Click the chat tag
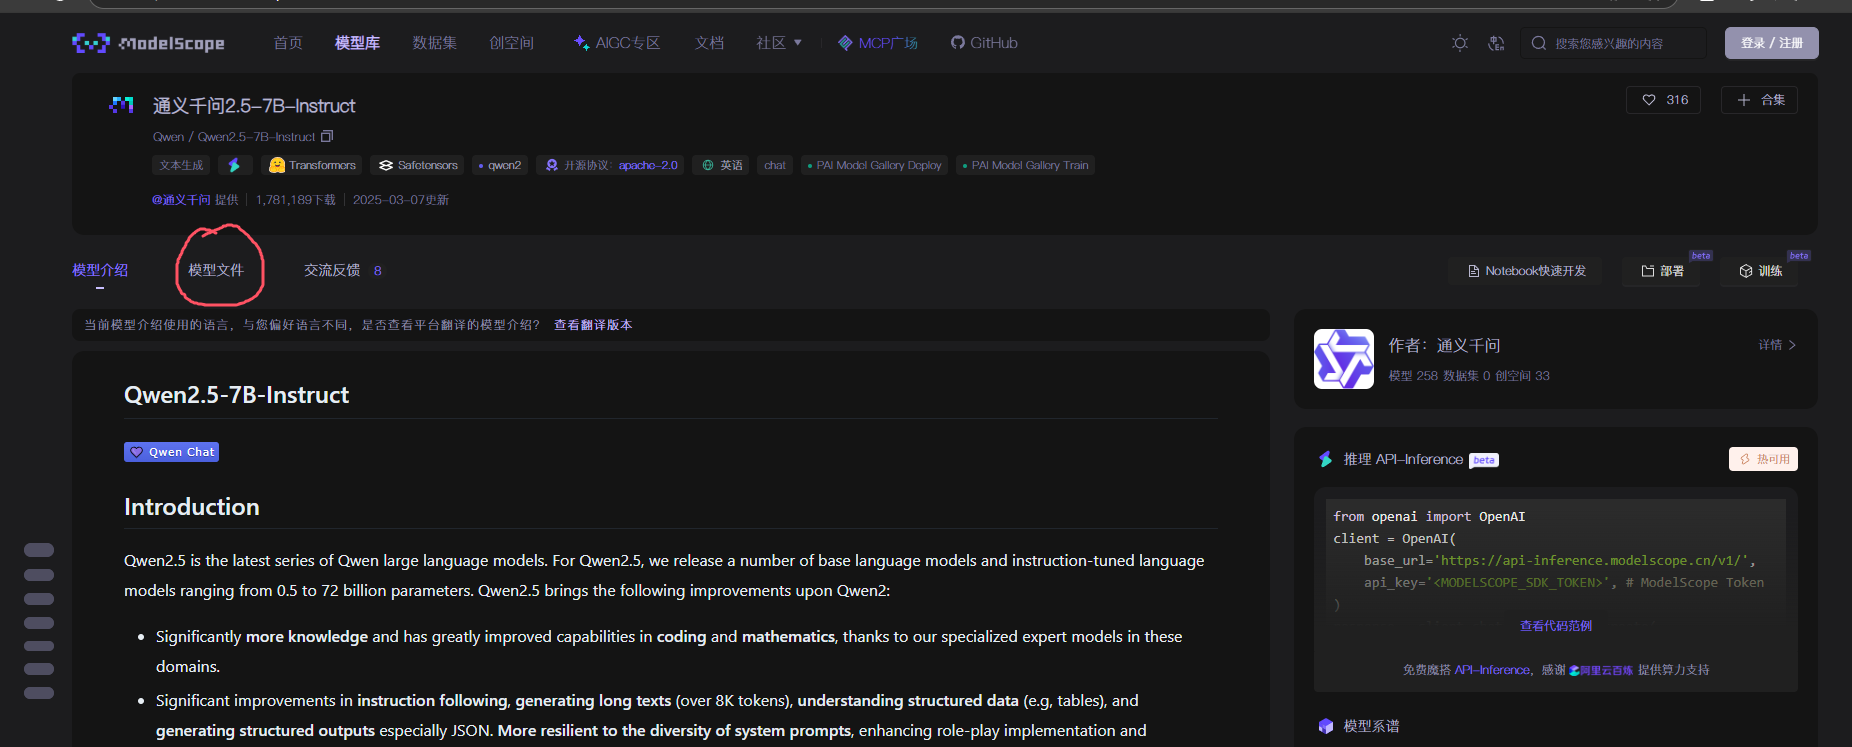 pos(775,165)
